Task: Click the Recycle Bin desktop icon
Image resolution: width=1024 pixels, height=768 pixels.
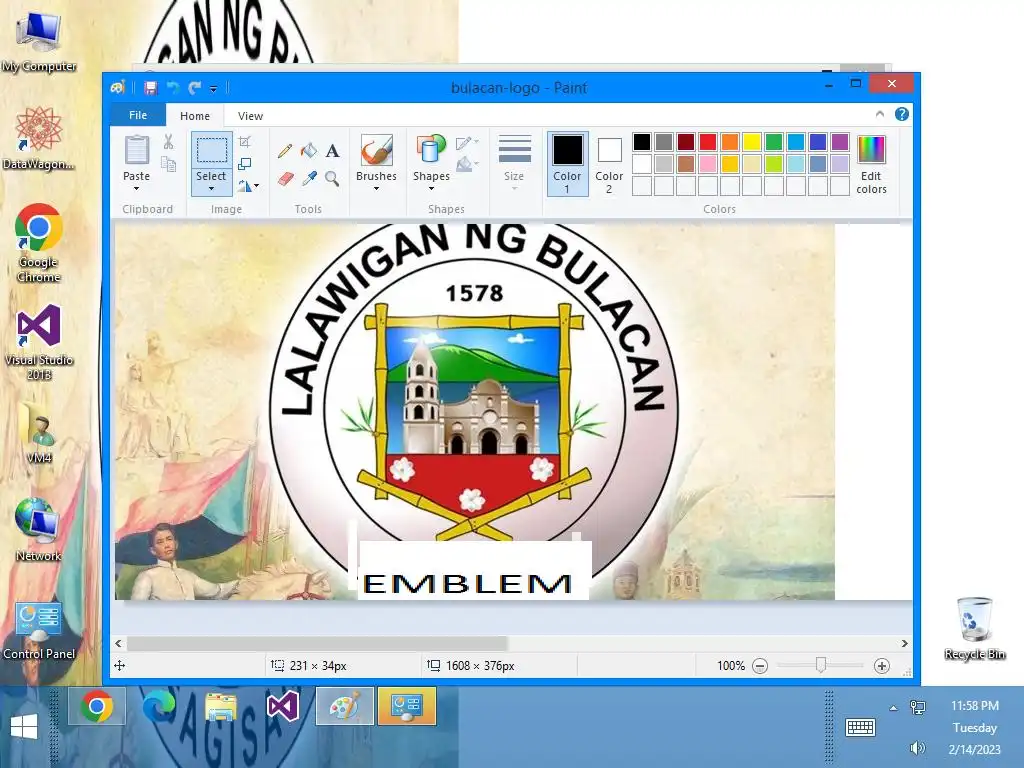Action: [x=974, y=628]
